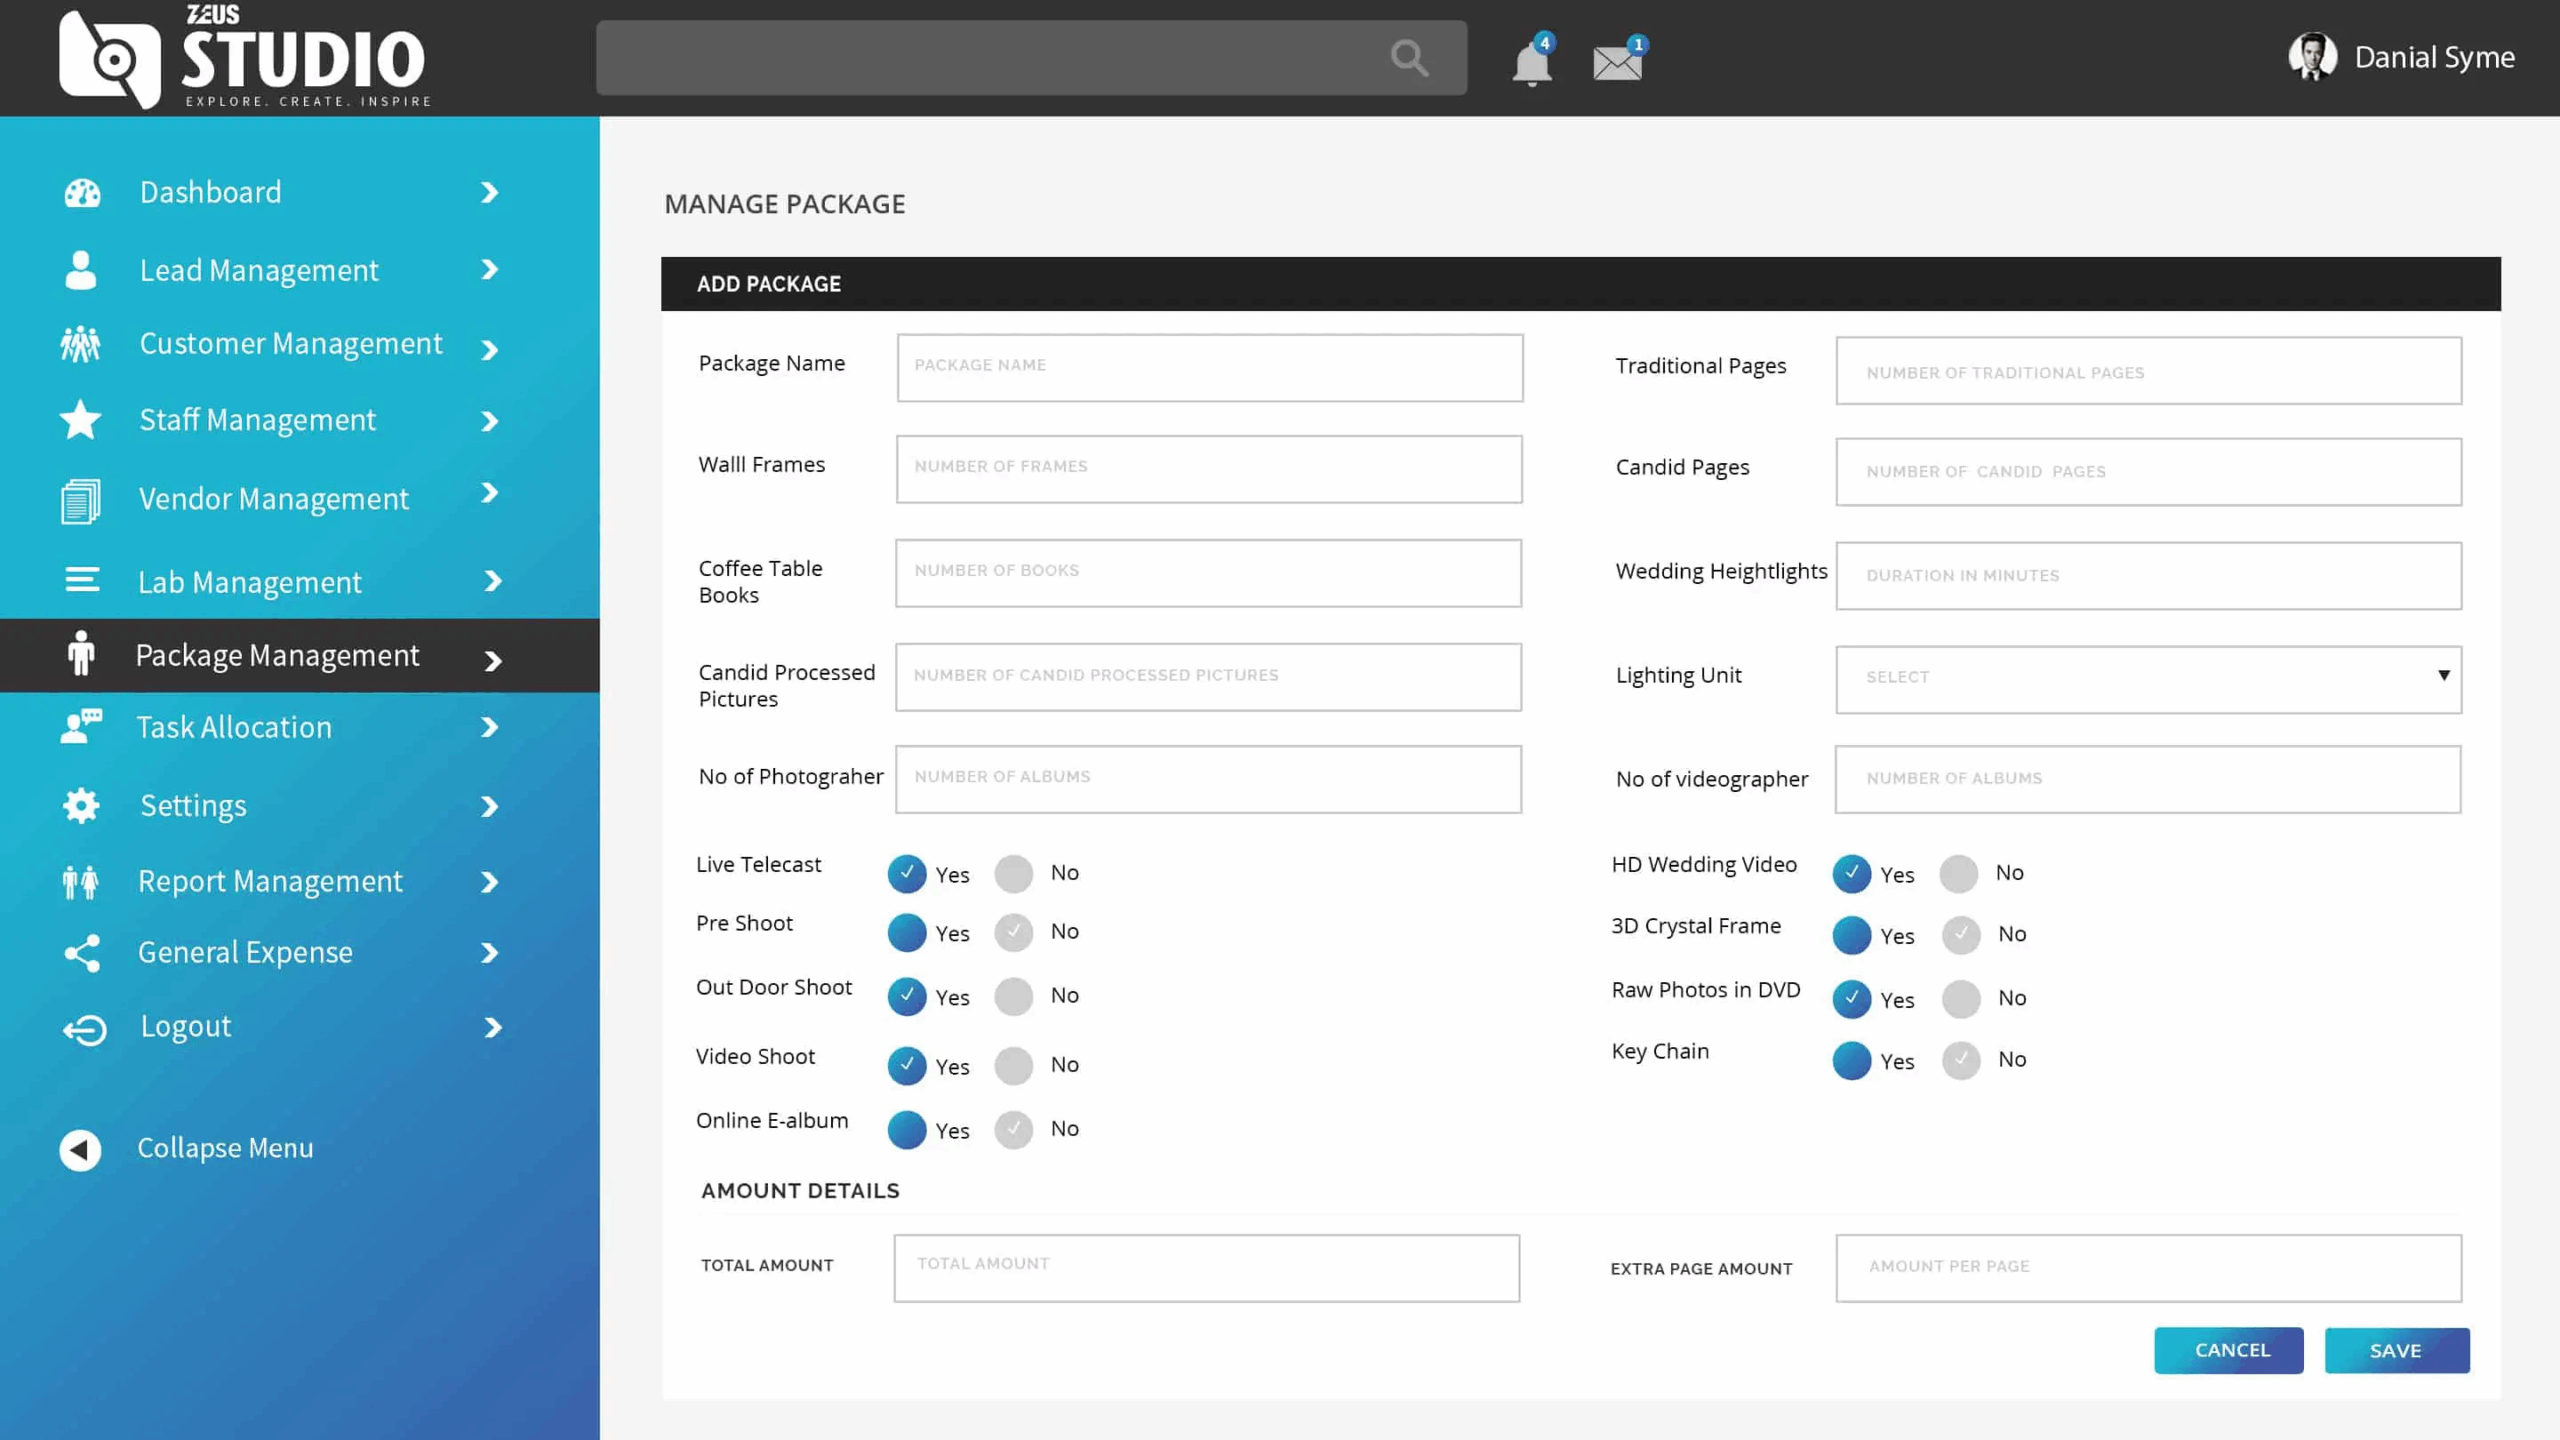
Task: Click the Settings gear icon
Action: [x=80, y=805]
